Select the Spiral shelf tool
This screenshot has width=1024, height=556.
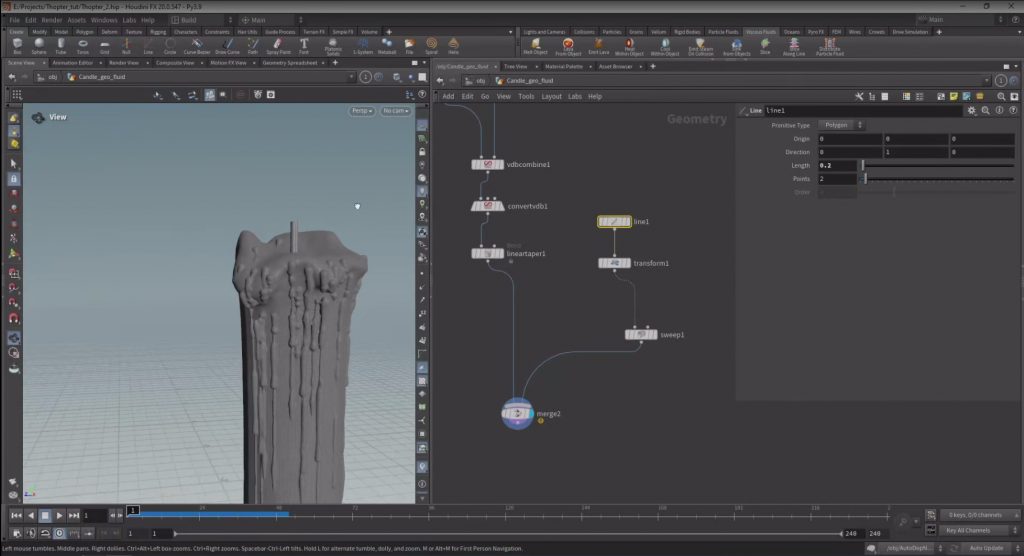coord(431,46)
